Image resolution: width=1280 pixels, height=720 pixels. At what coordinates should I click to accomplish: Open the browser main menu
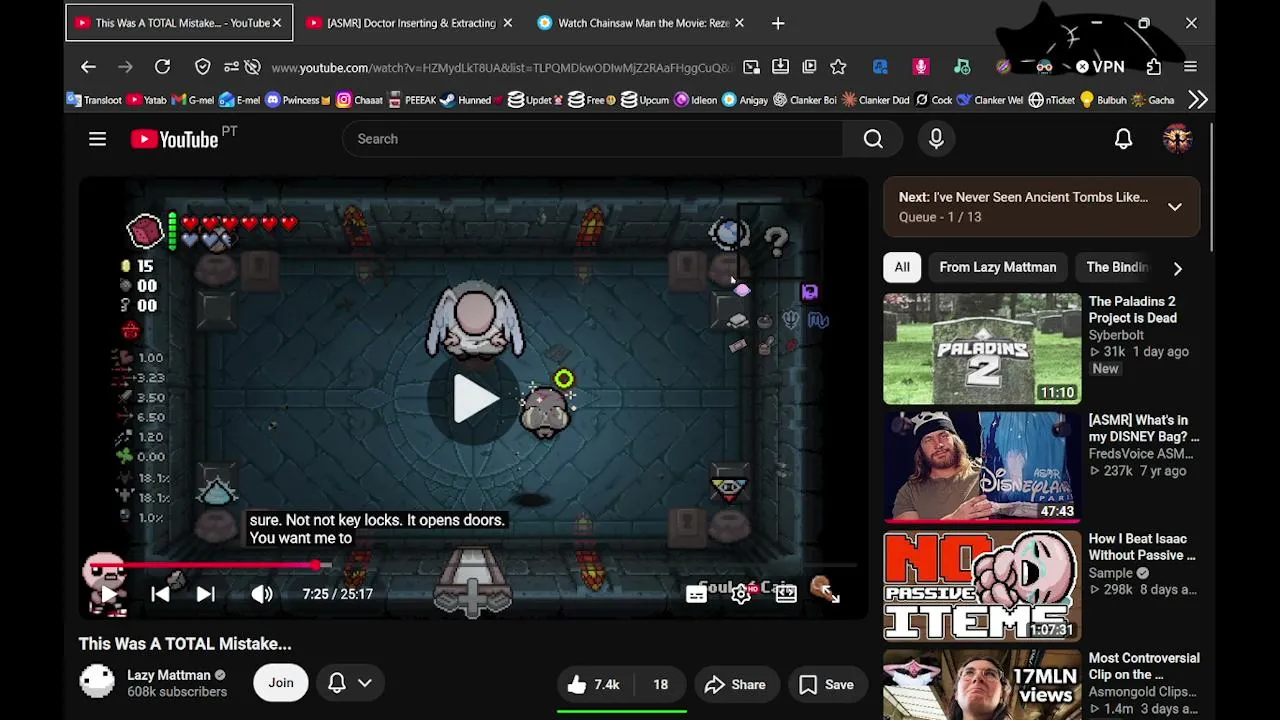tap(1190, 67)
